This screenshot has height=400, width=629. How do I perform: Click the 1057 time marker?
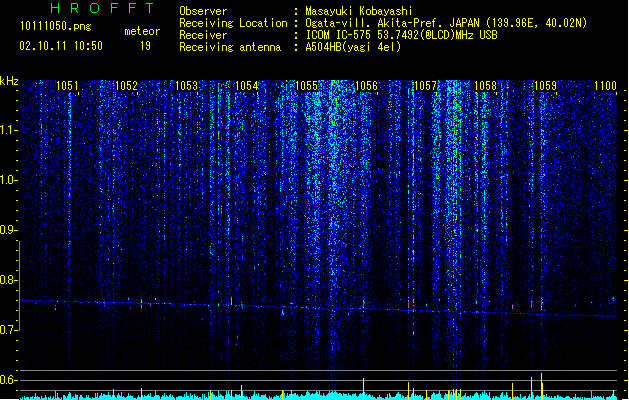click(x=425, y=86)
